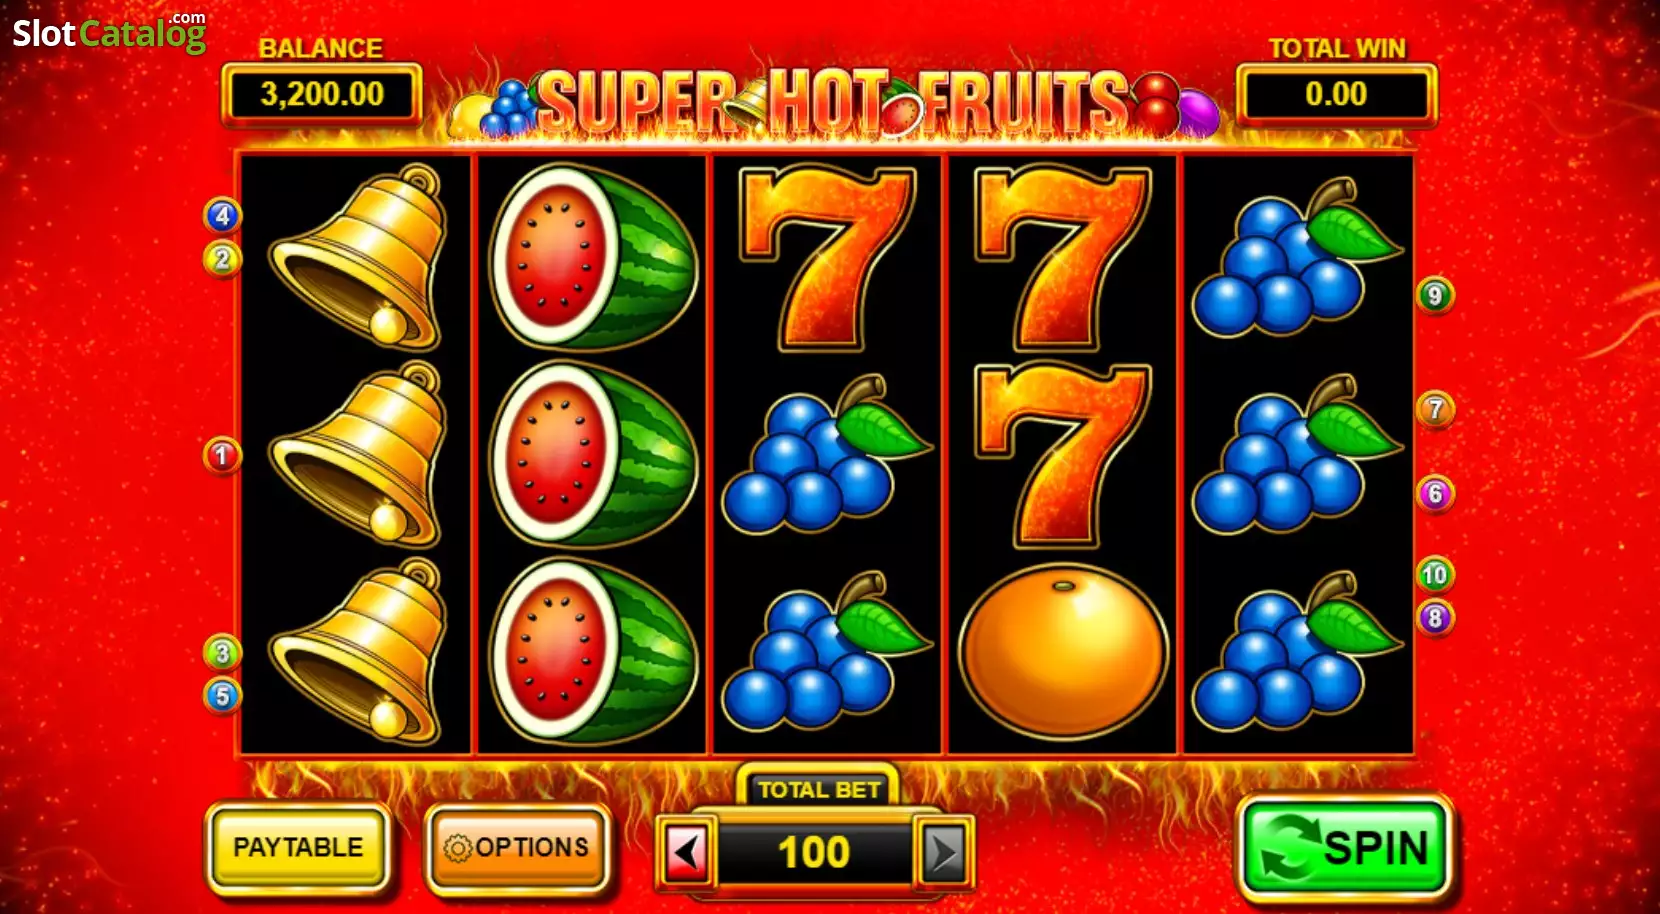The width and height of the screenshot is (1660, 914).
Task: Hit the green SPIN button
Action: click(1345, 848)
